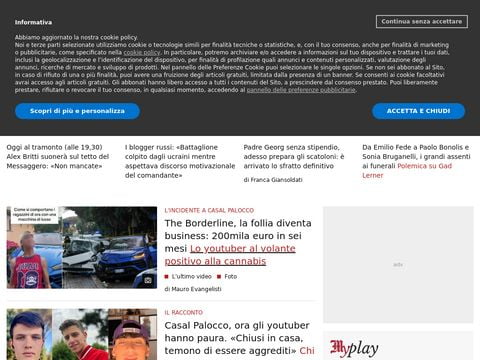The image size is (480, 360).
Task: Read Alex Britti rooftop concert headline
Action: pyautogui.click(x=58, y=156)
